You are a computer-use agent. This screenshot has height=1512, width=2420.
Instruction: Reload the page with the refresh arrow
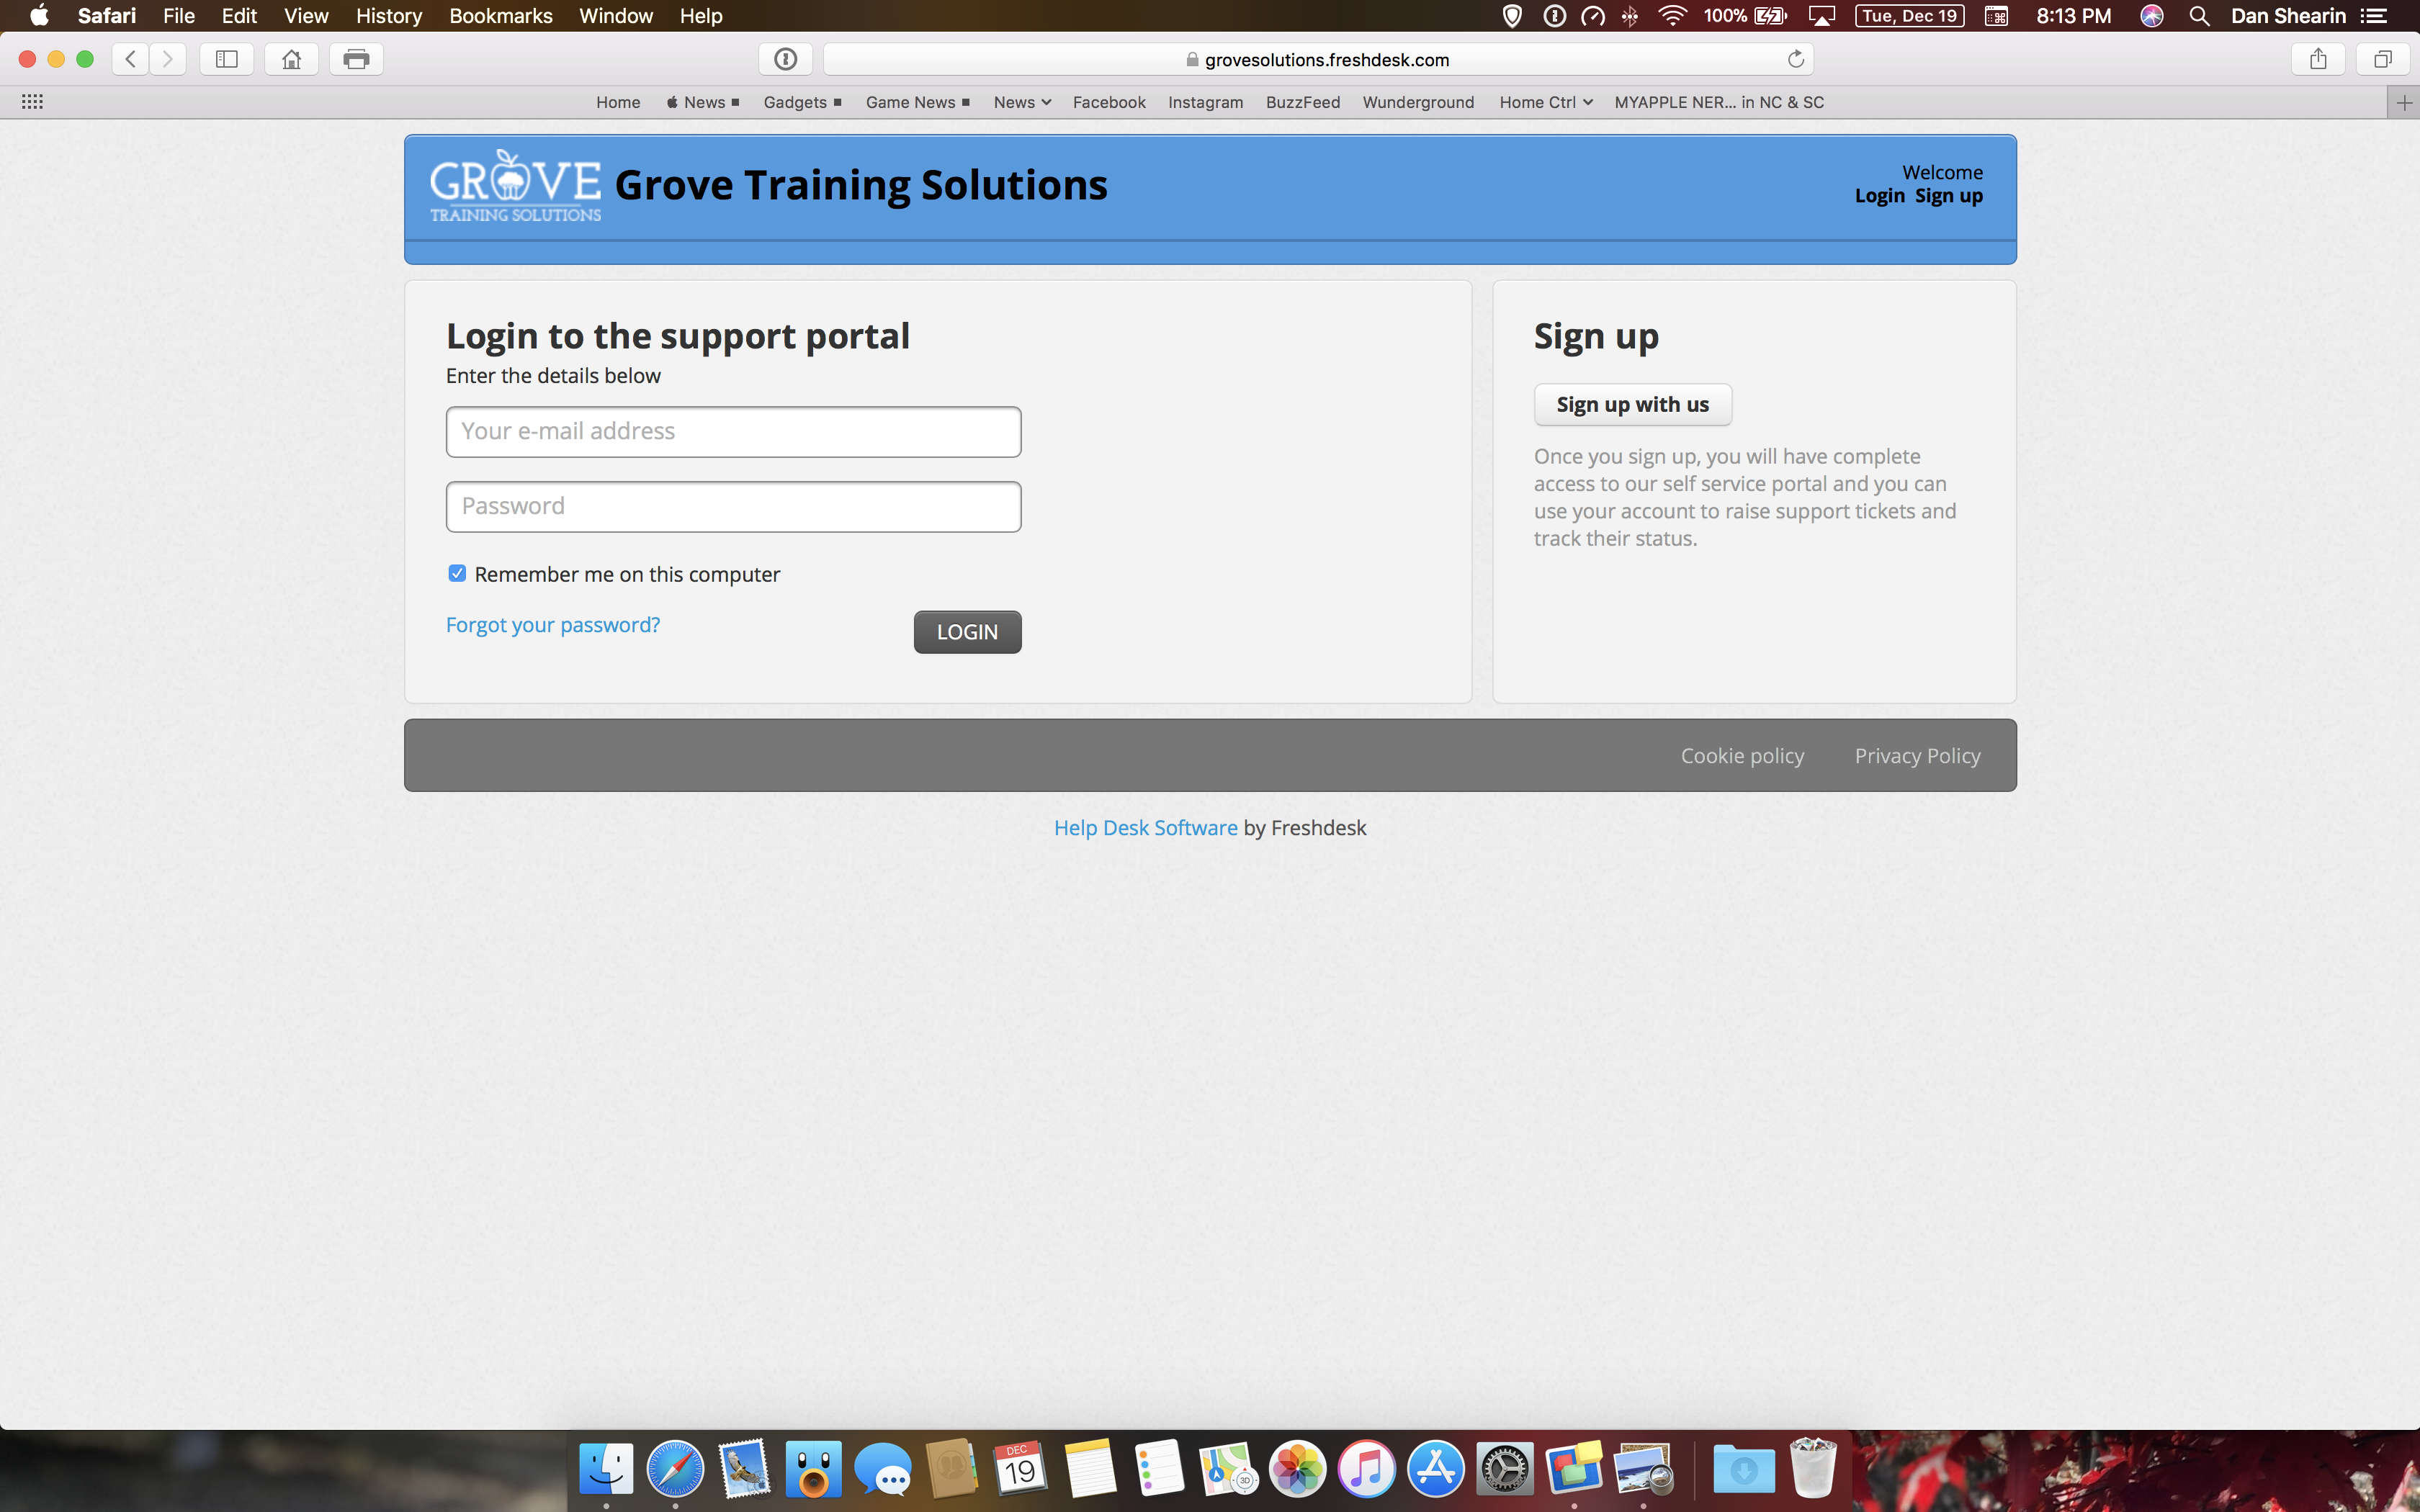point(1795,59)
